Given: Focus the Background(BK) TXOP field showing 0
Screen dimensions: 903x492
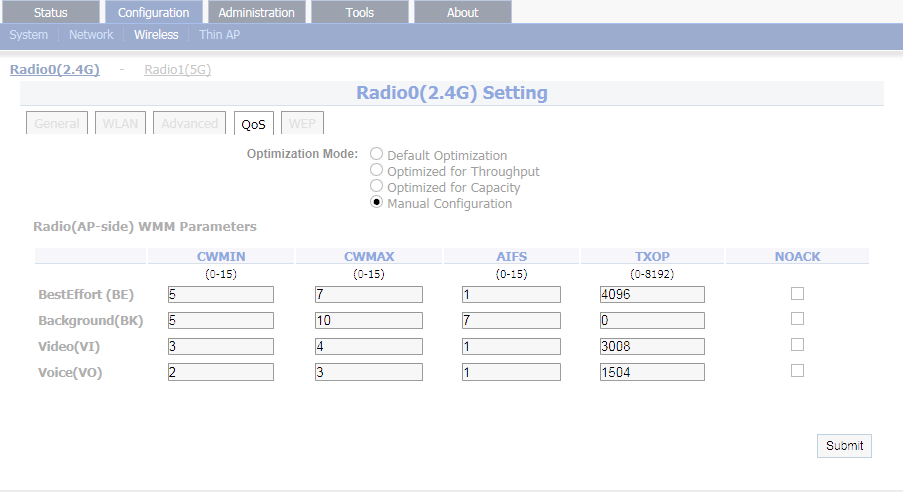Looking at the screenshot, I should (652, 320).
